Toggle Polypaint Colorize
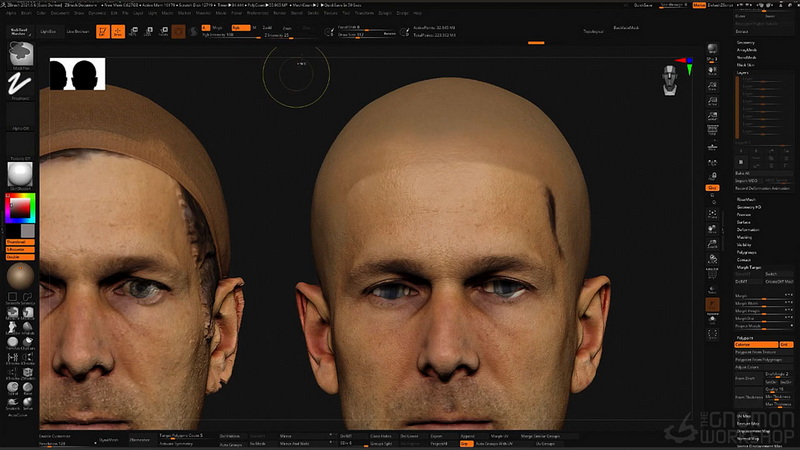The height and width of the screenshot is (450, 800). click(x=756, y=345)
